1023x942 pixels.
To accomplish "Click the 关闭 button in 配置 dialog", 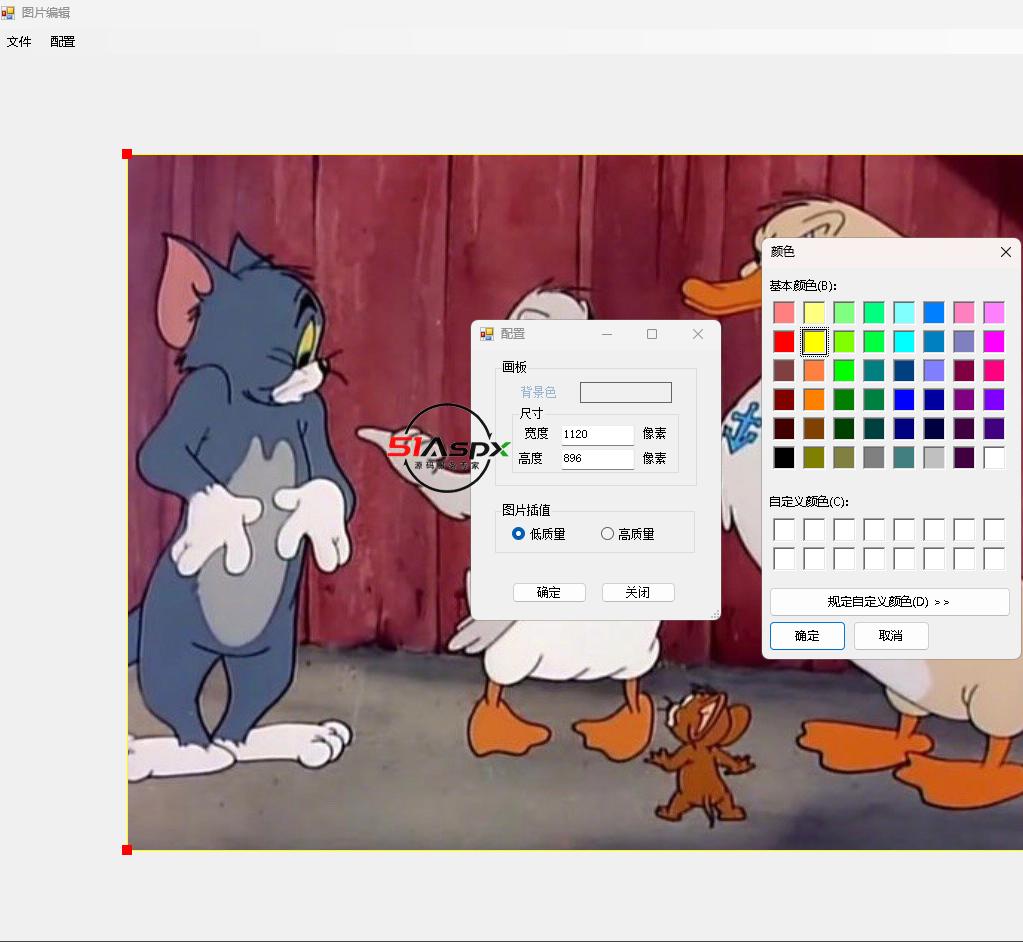I will 637,592.
